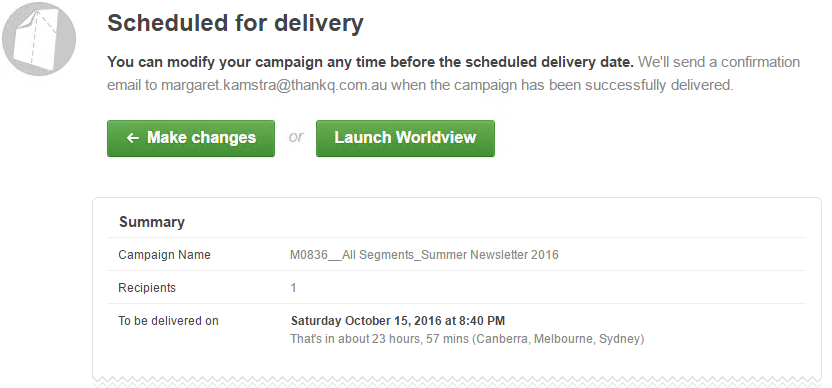Image resolution: width=832 pixels, height=388 pixels.
Task: Click the Campaign Name label
Action: 164,255
